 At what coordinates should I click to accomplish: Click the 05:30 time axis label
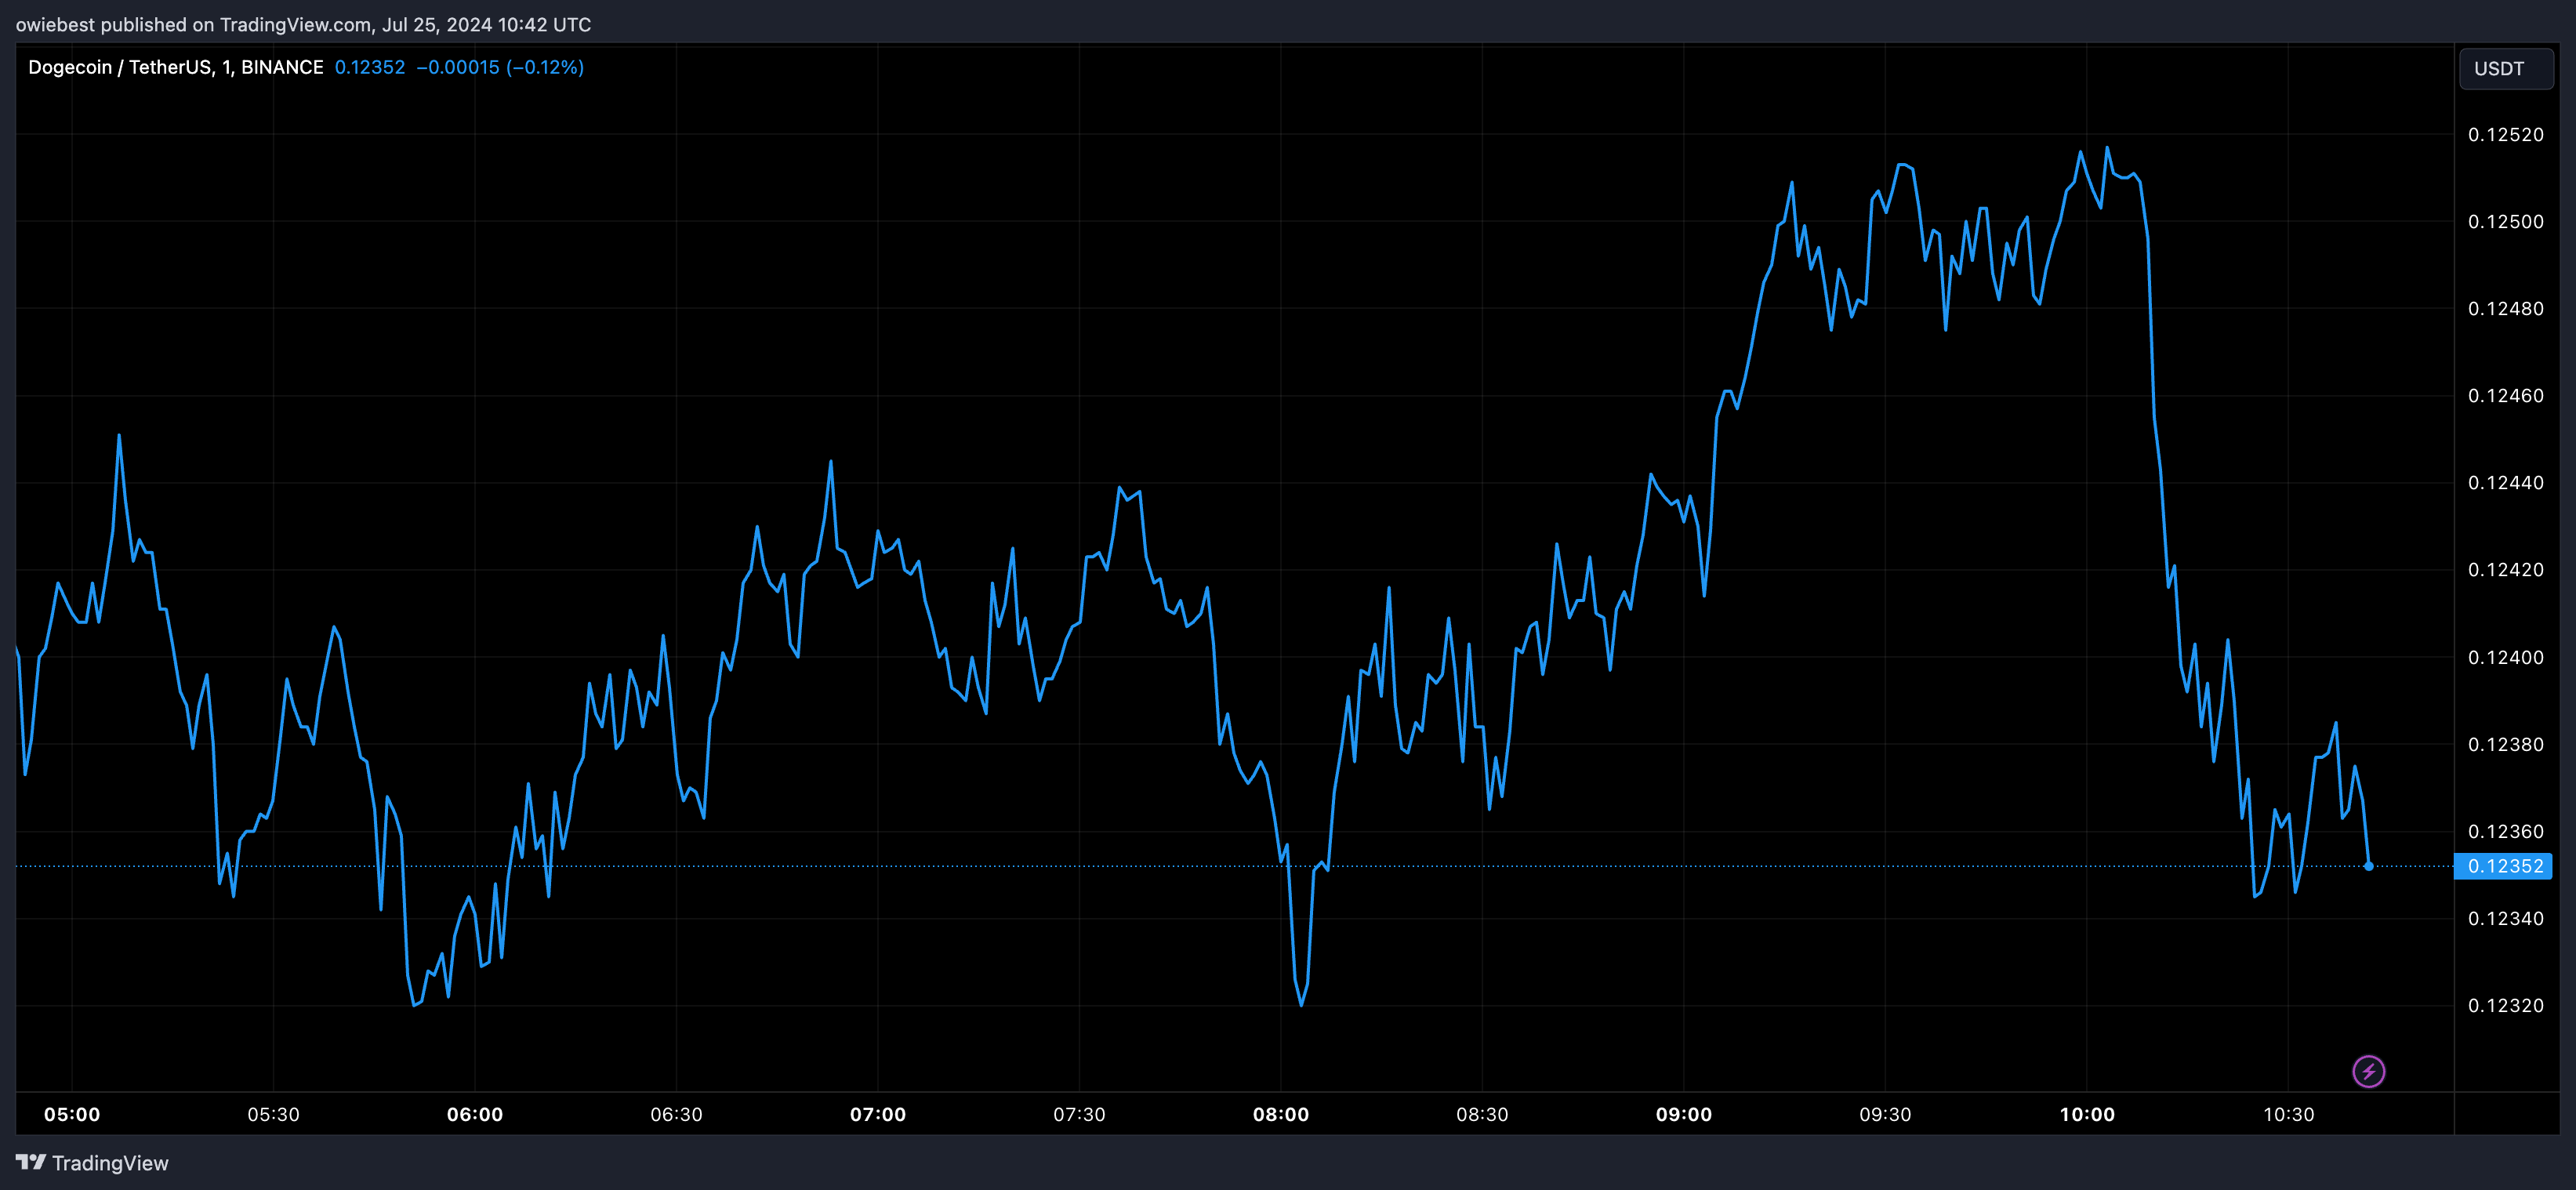(x=273, y=1114)
